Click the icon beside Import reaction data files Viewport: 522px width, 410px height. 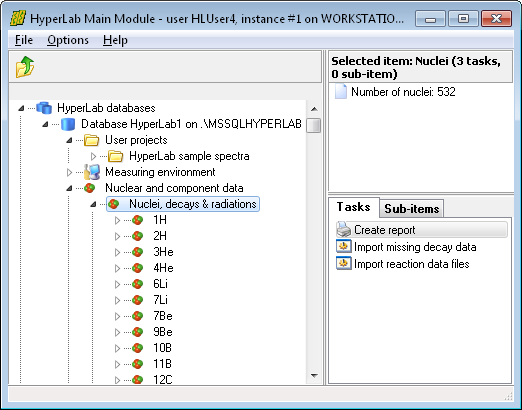coord(344,264)
